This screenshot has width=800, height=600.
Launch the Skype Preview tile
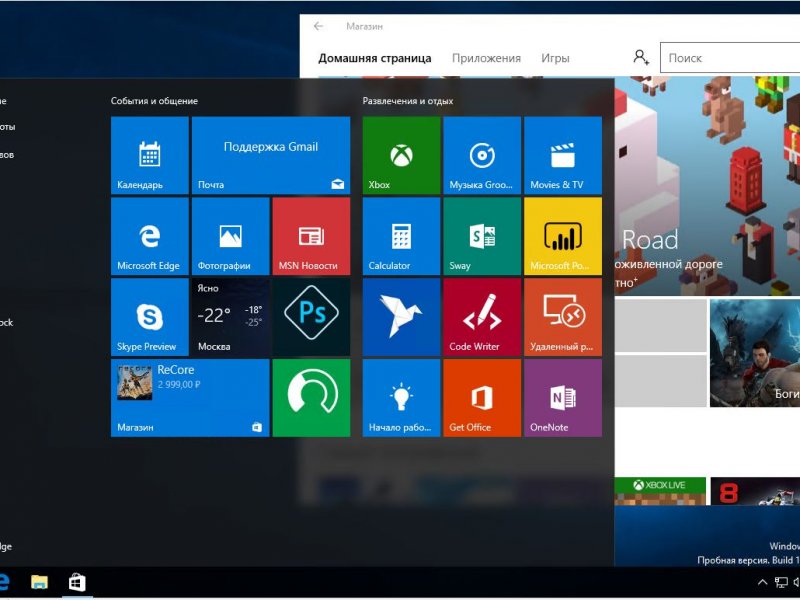[x=149, y=317]
